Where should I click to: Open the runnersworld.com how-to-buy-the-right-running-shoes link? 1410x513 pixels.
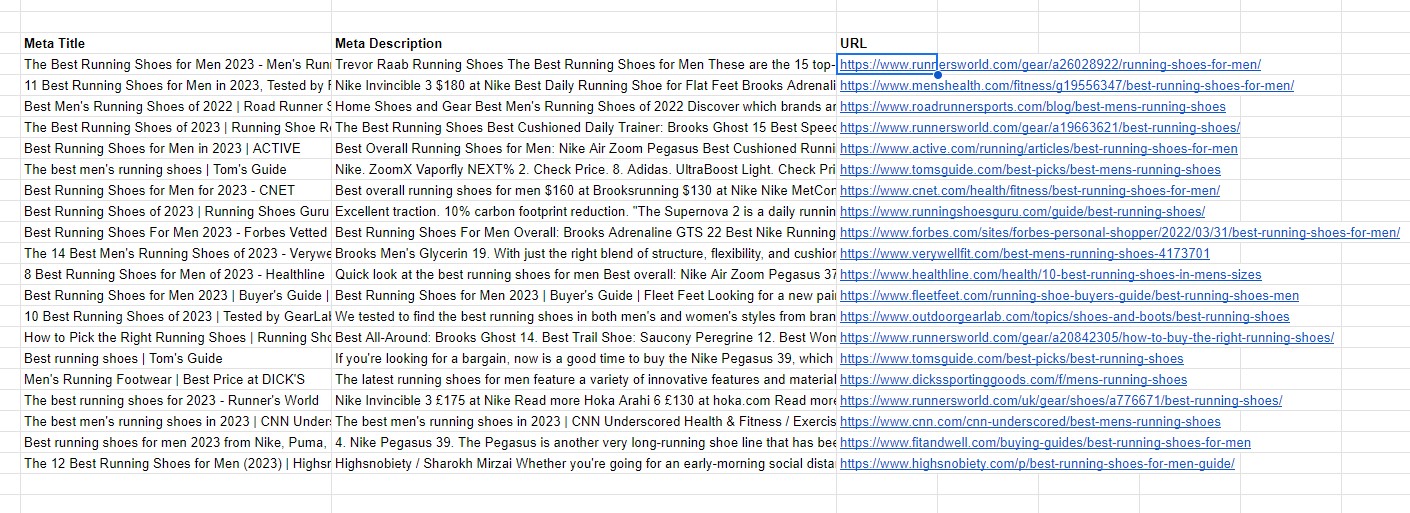(1087, 338)
